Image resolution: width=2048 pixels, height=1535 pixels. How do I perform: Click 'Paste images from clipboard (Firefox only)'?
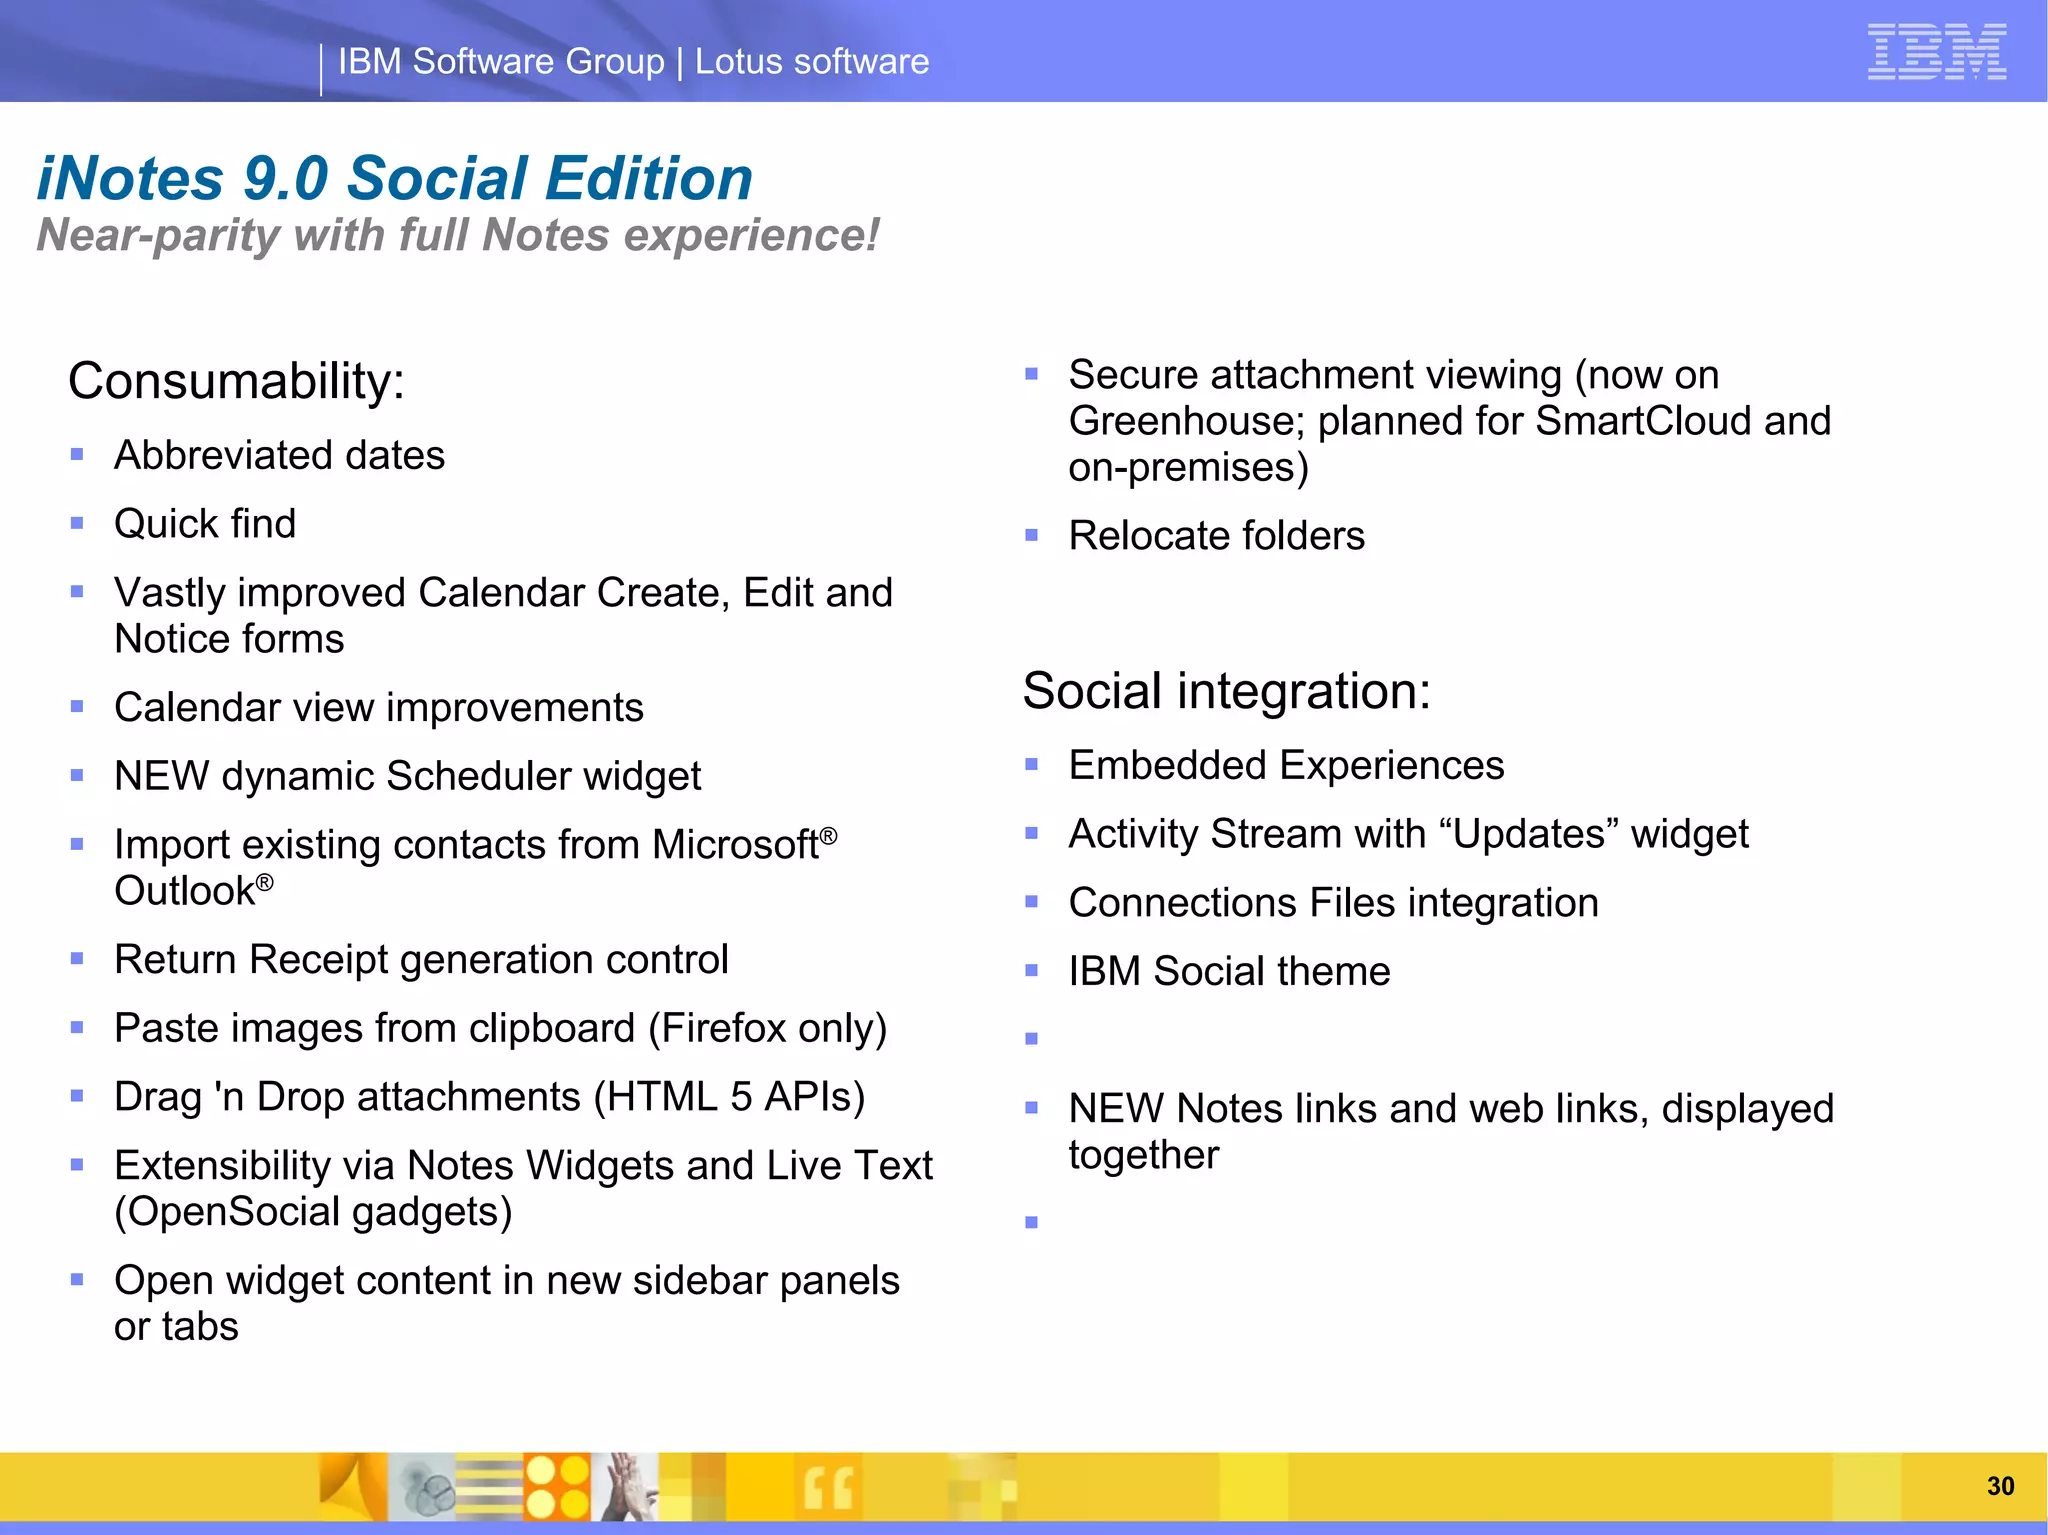tap(501, 1029)
